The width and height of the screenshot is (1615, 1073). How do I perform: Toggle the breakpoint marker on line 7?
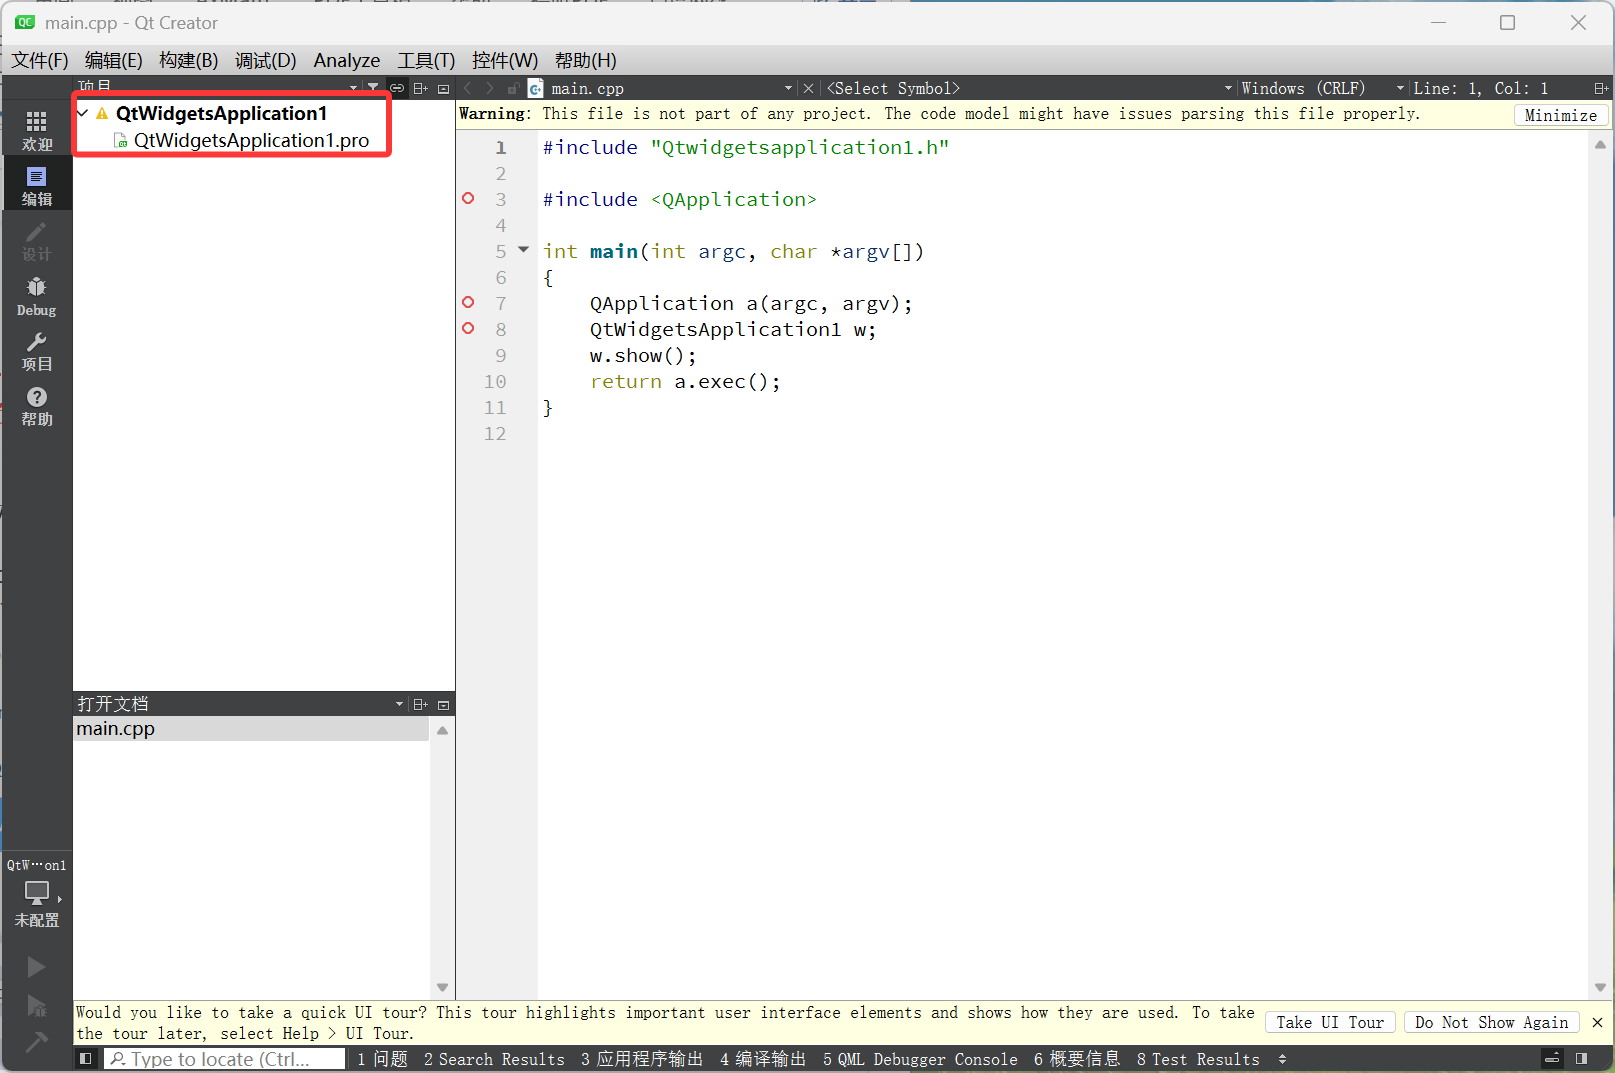pyautogui.click(x=468, y=302)
